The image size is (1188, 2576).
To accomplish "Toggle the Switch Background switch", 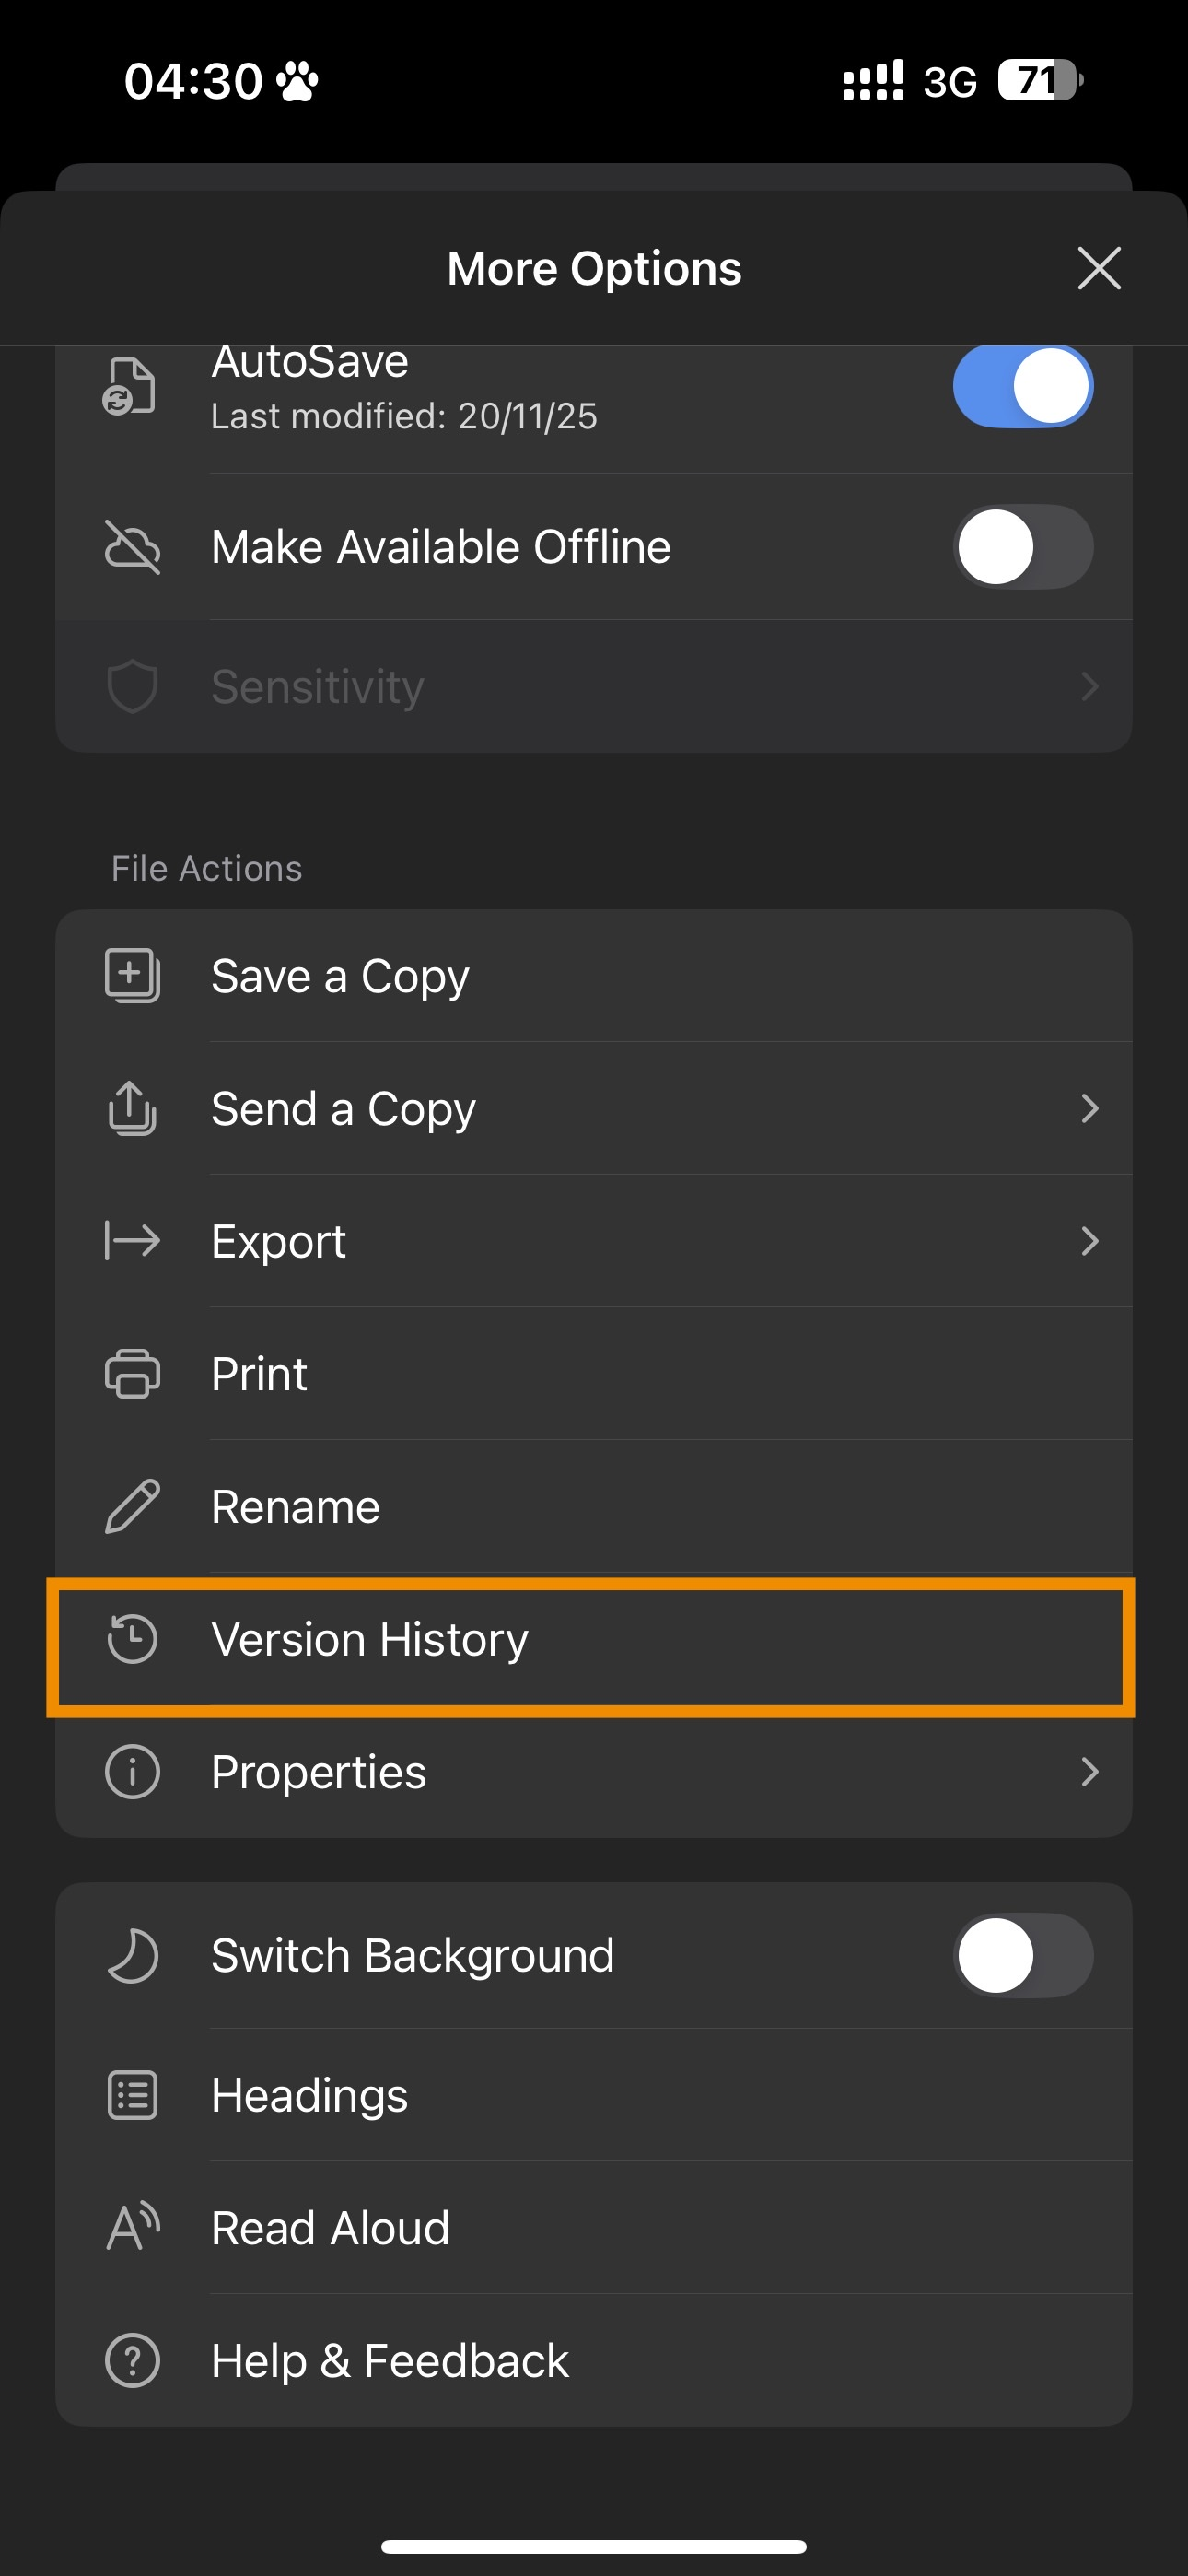I will (1022, 1955).
